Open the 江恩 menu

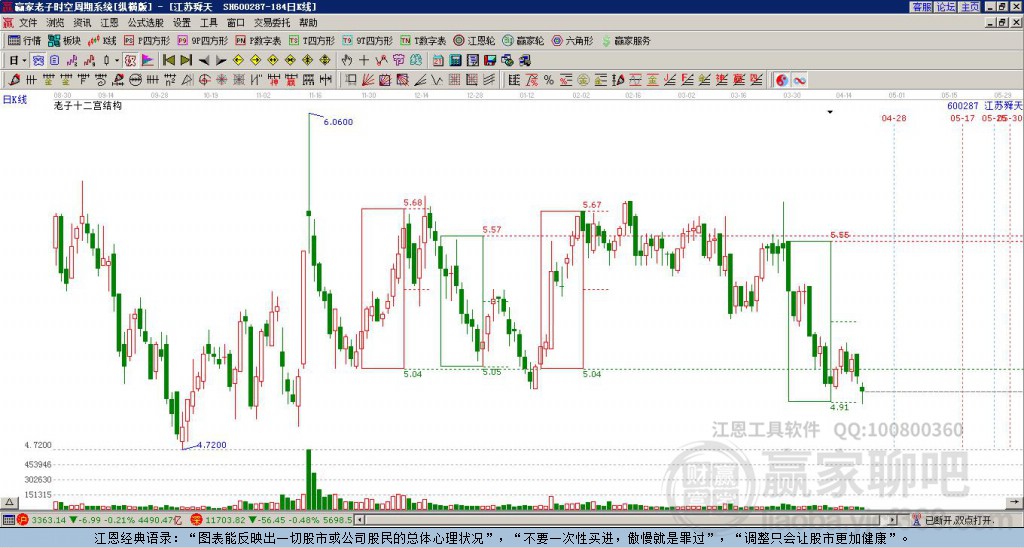(x=109, y=23)
